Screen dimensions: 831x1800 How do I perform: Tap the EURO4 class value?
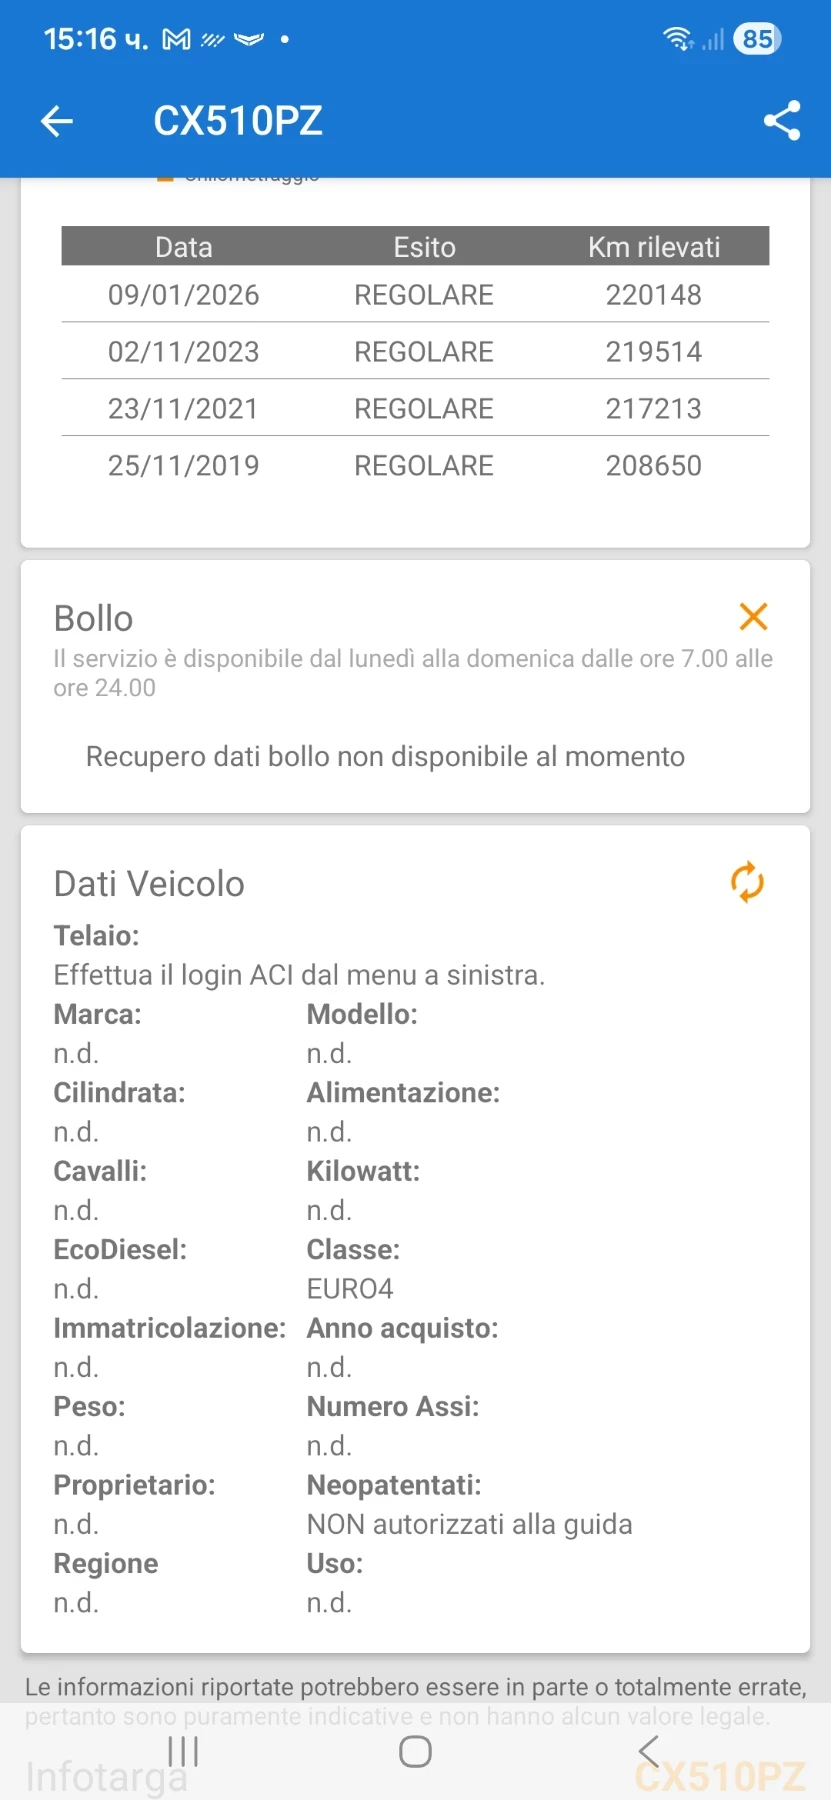point(350,1289)
